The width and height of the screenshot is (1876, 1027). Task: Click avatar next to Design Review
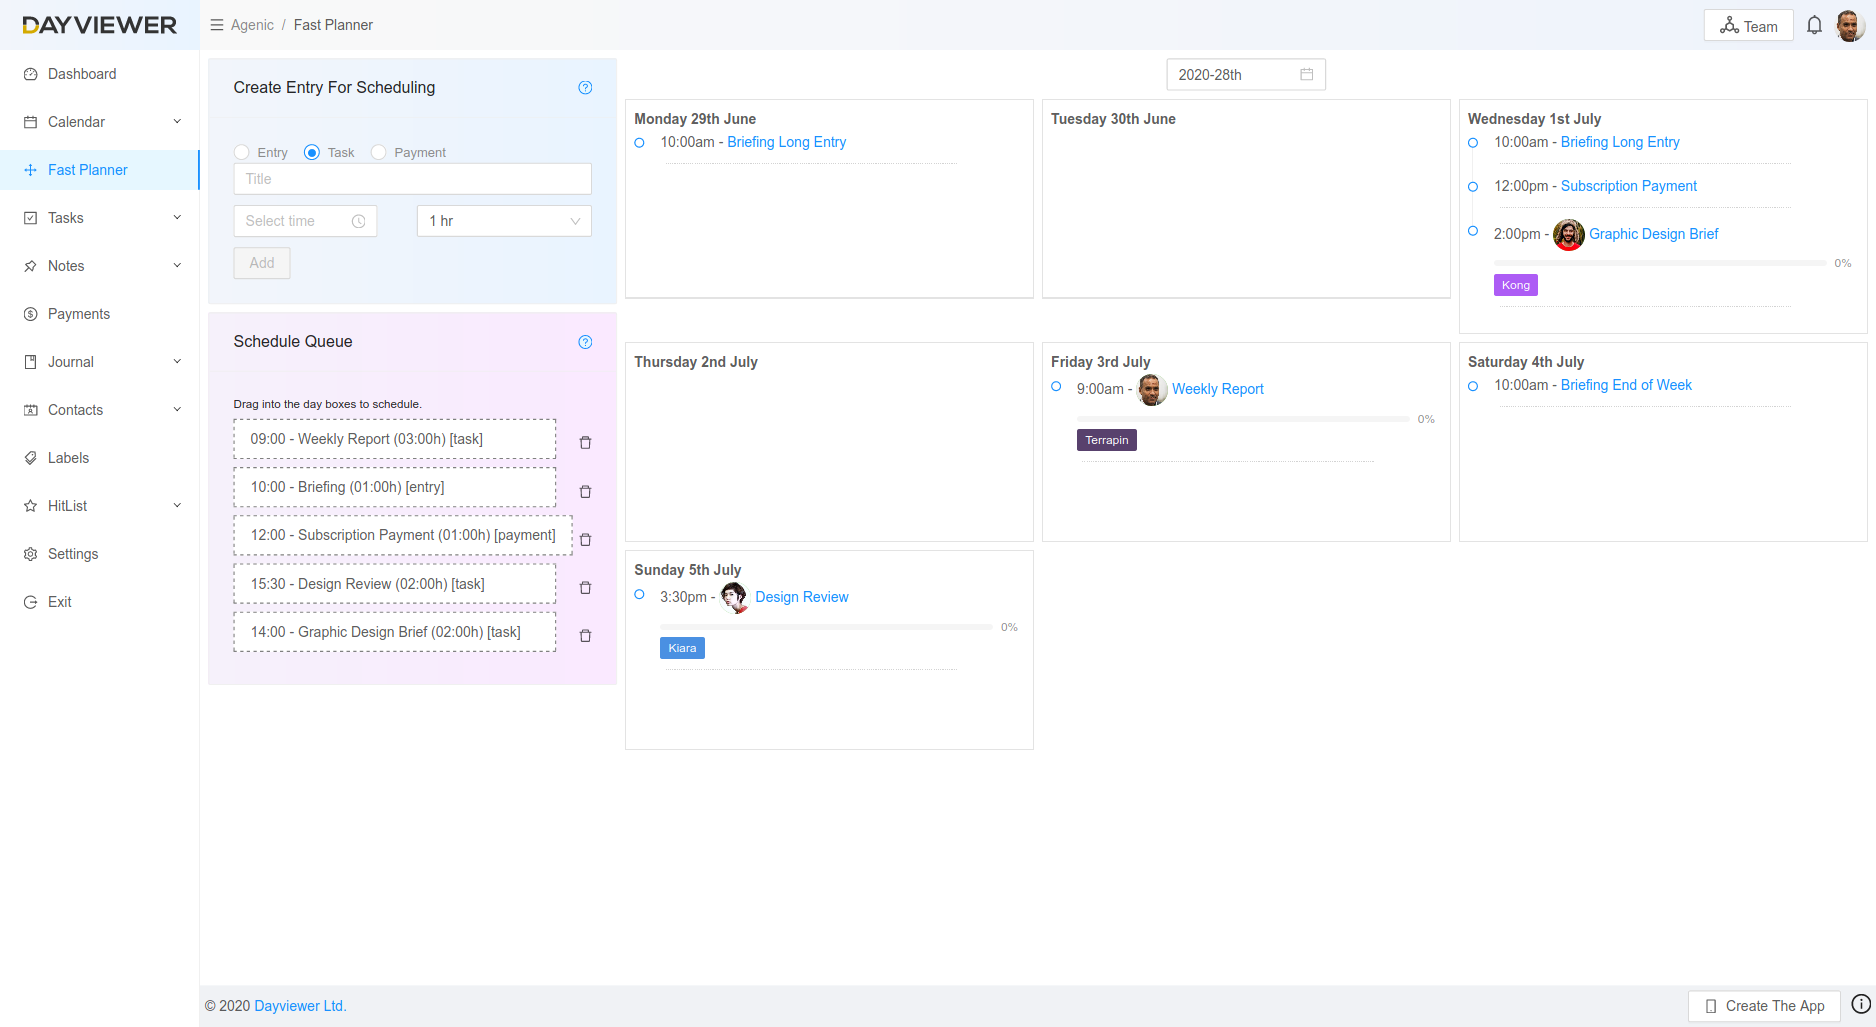click(x=735, y=598)
